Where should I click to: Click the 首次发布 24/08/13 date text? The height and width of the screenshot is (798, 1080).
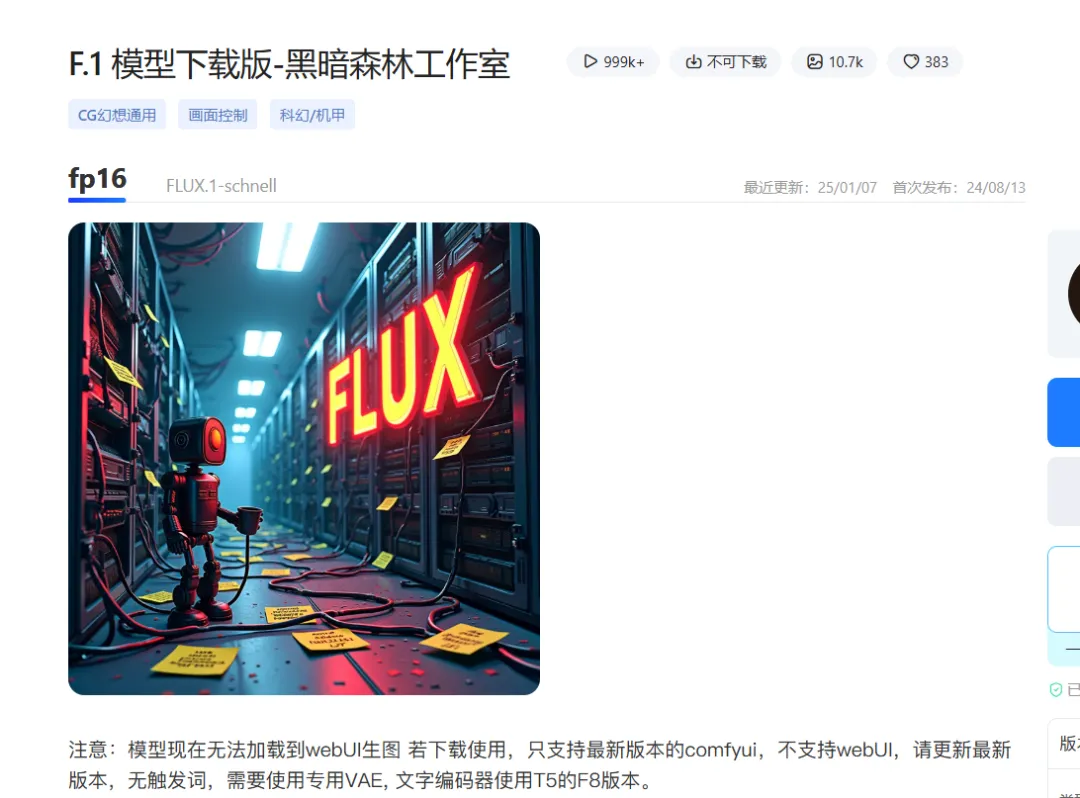(x=959, y=187)
